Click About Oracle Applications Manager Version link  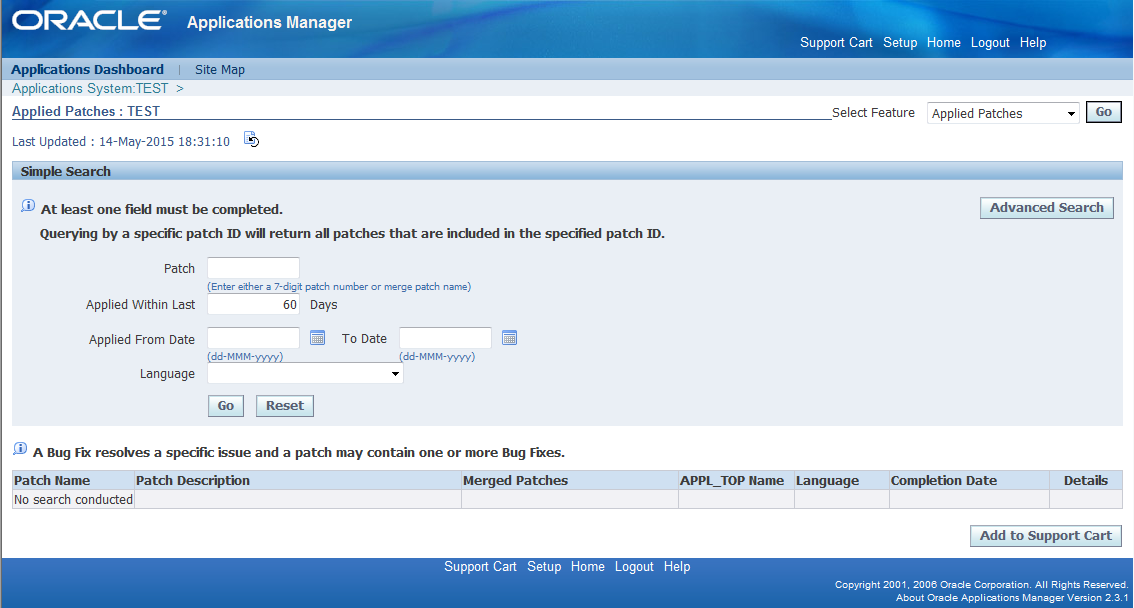point(1012,598)
